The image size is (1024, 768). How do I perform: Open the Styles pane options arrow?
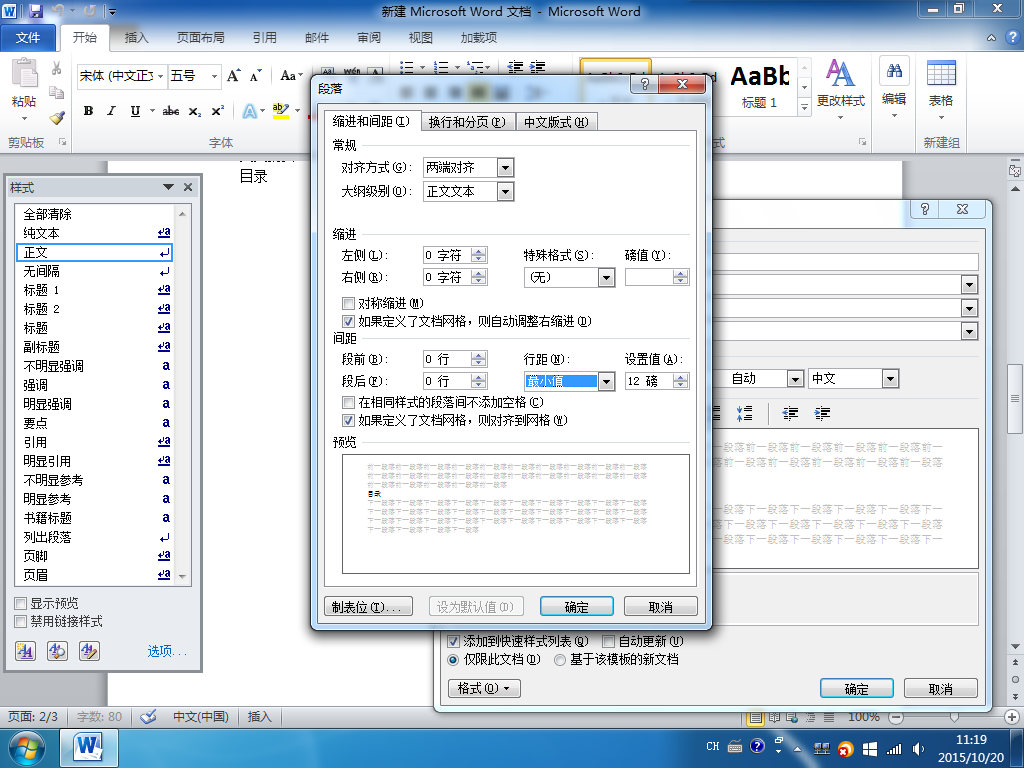168,187
